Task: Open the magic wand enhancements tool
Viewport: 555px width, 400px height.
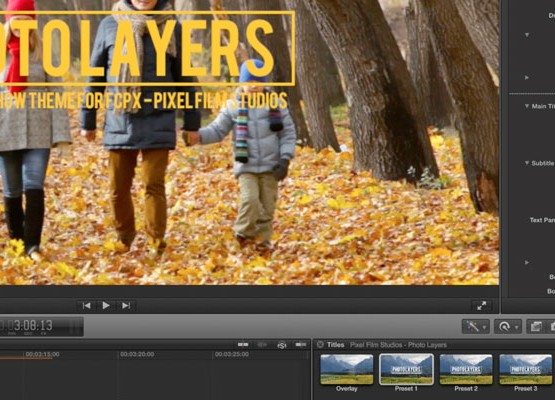Action: 472,326
